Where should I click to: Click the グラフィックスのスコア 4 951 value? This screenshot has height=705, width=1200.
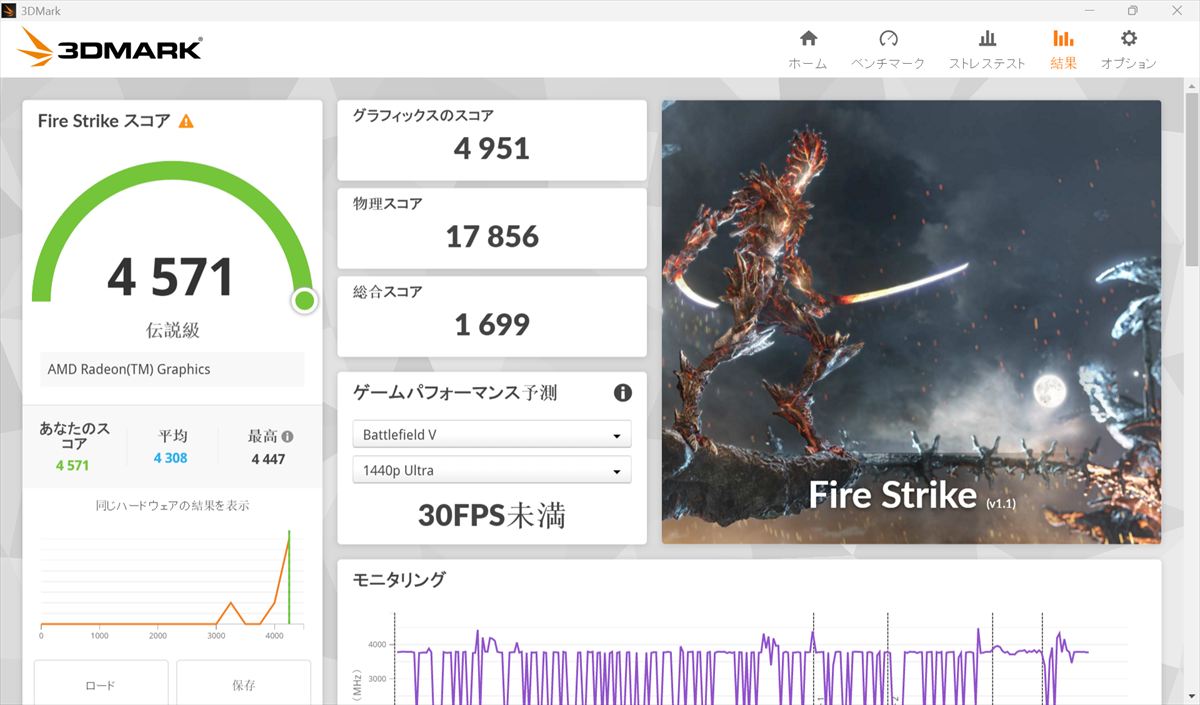491,149
